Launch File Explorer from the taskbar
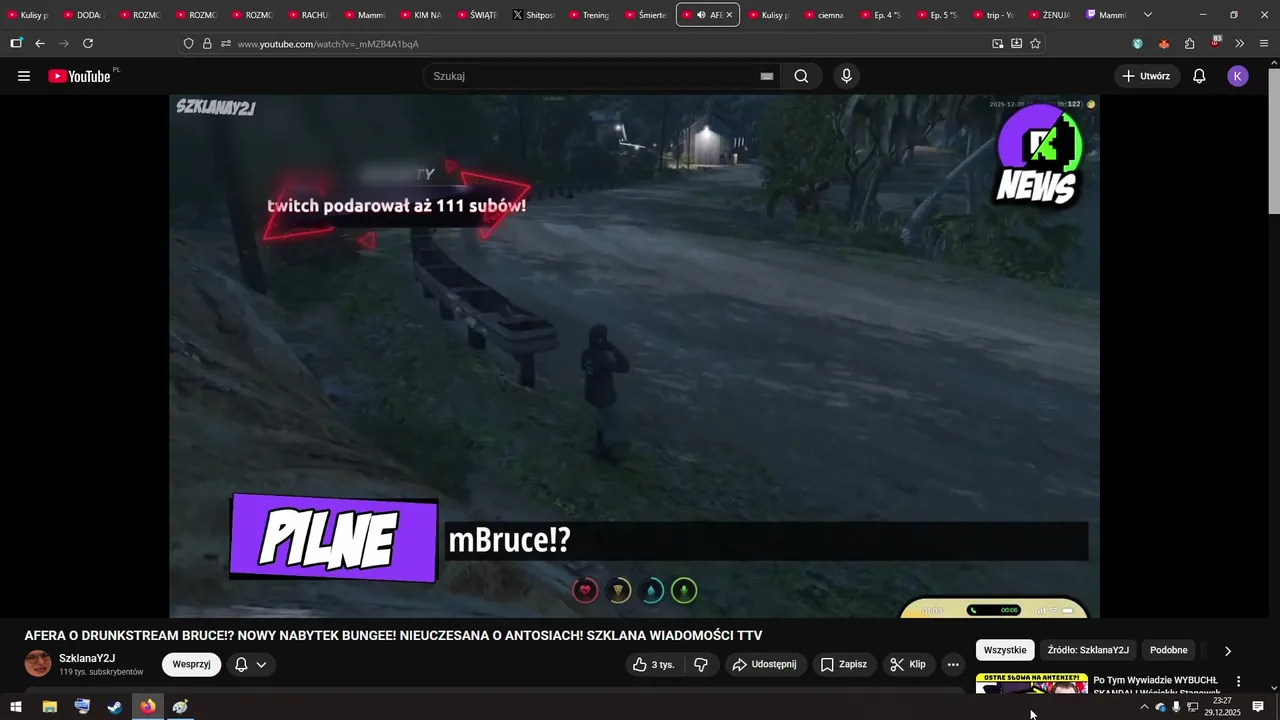1280x720 pixels. click(x=49, y=707)
